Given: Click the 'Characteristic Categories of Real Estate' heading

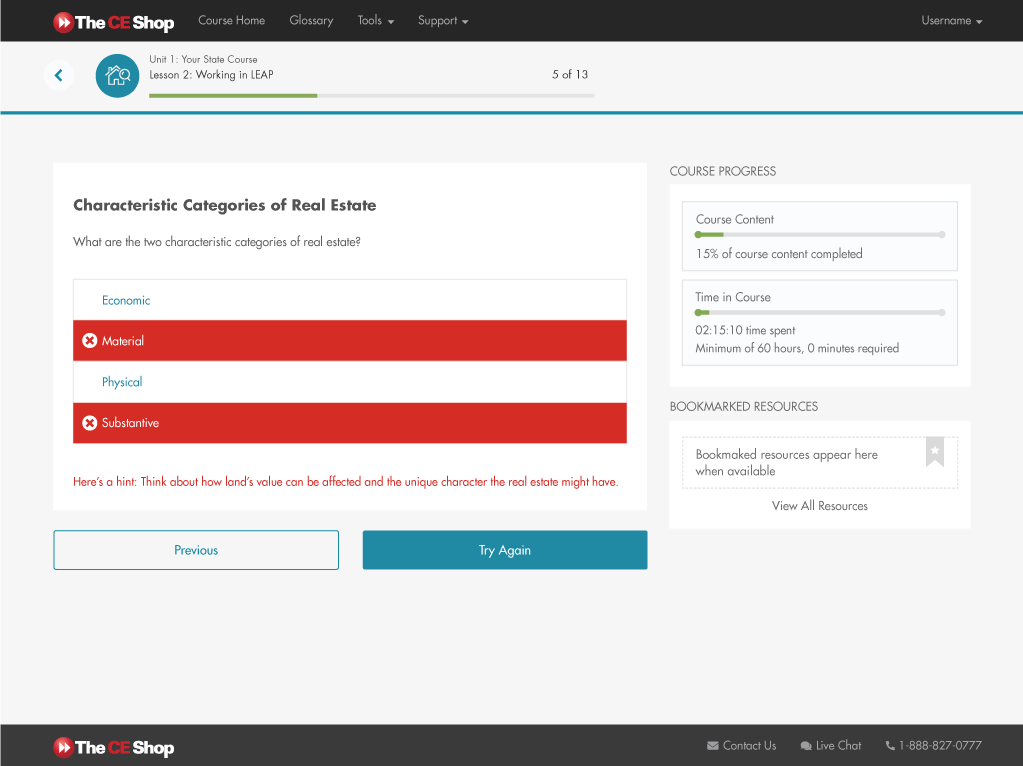Looking at the screenshot, I should (224, 206).
